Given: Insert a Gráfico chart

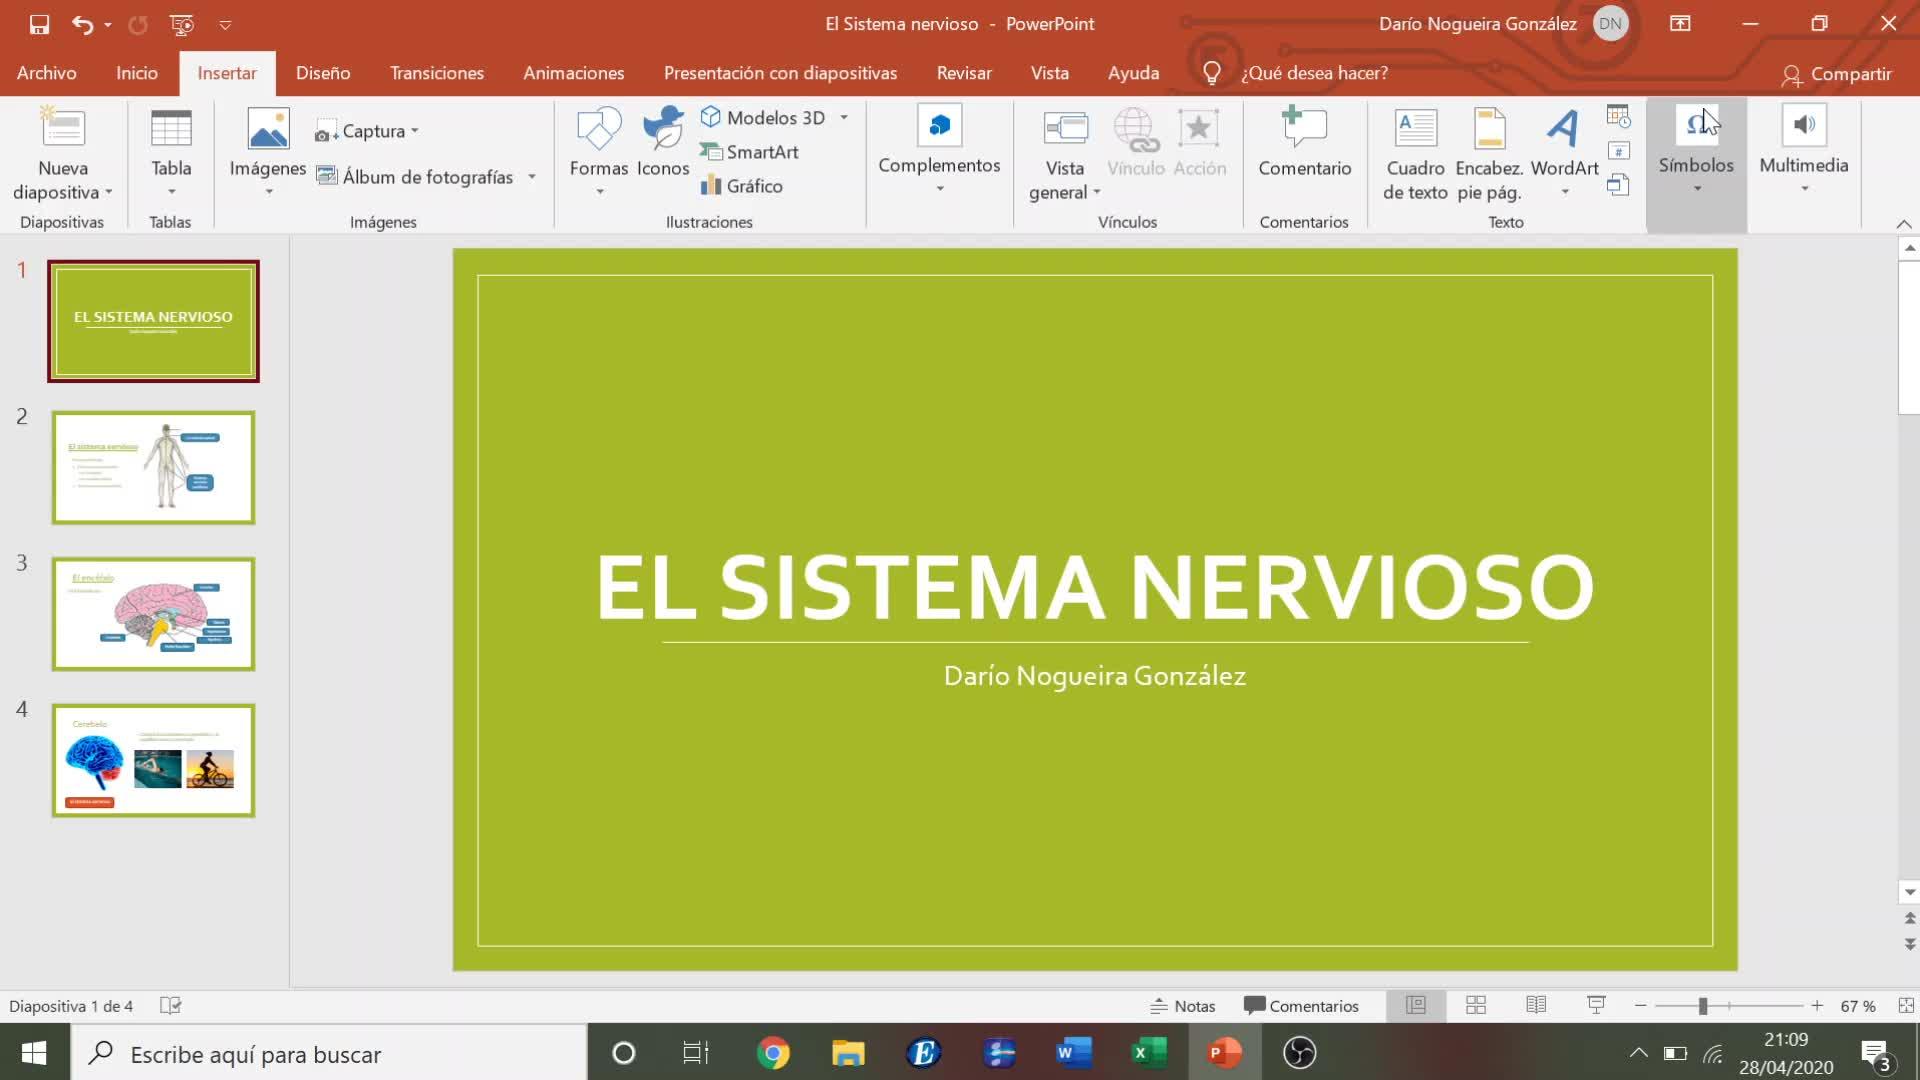Looking at the screenshot, I should pos(741,186).
